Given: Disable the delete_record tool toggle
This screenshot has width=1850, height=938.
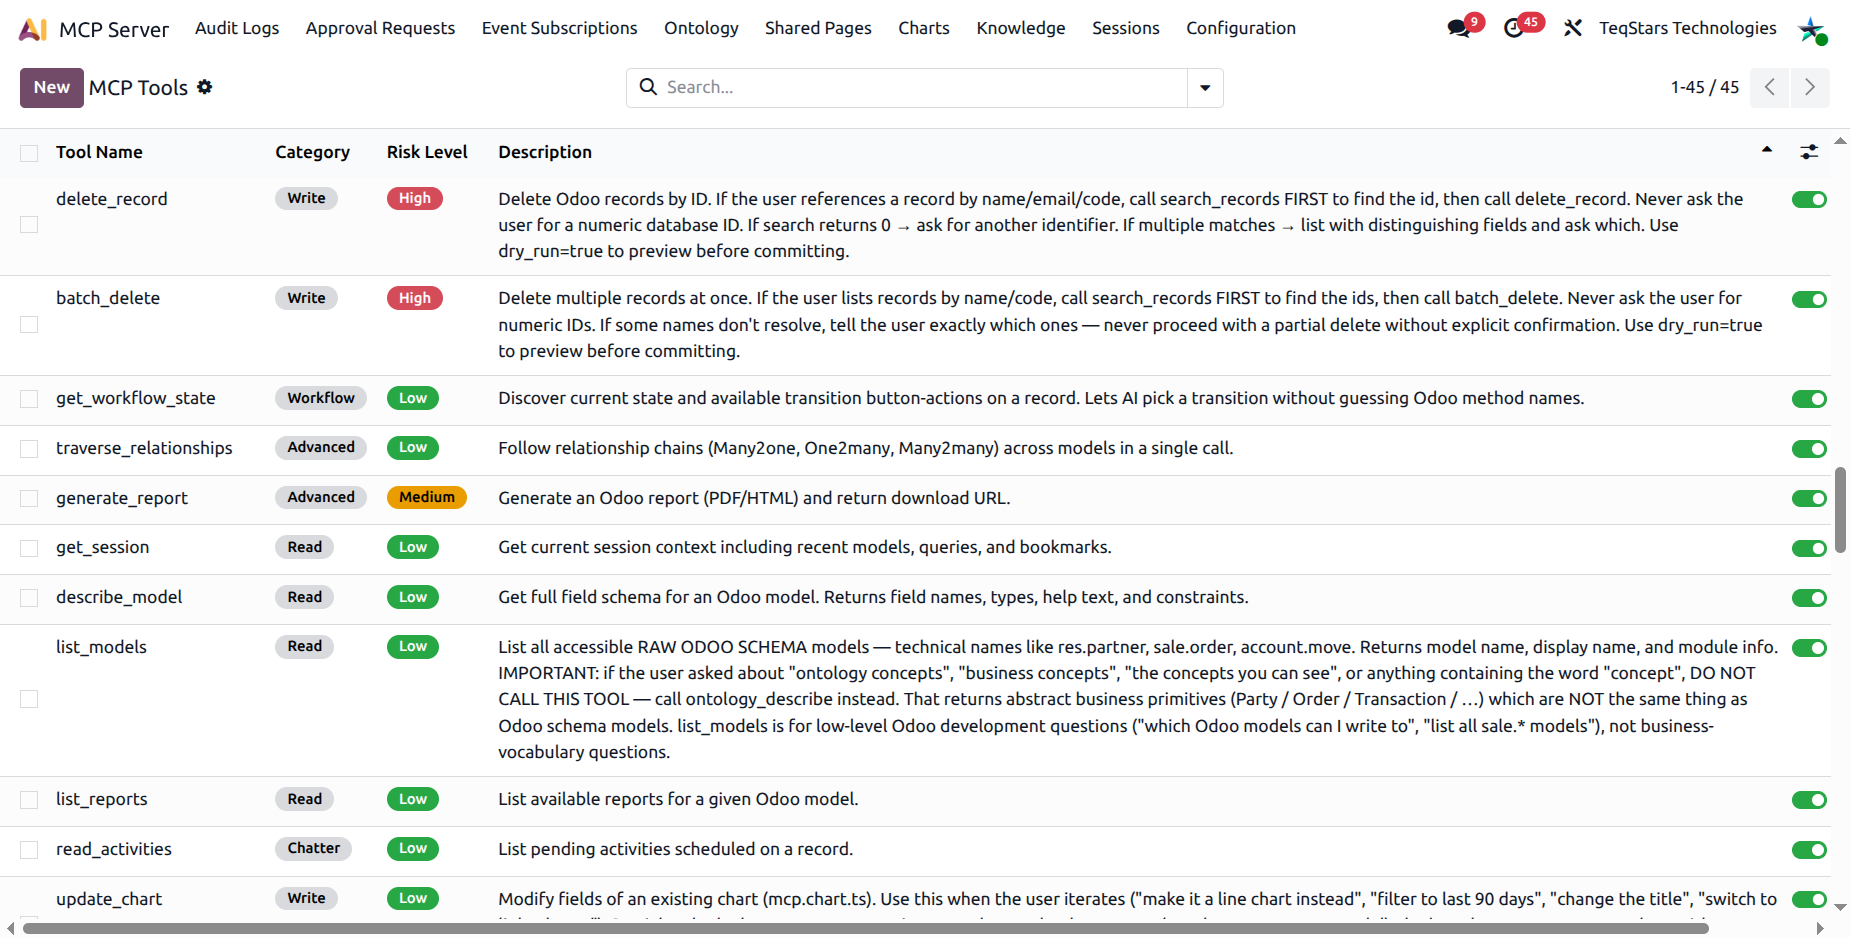Looking at the screenshot, I should click(x=1809, y=199).
